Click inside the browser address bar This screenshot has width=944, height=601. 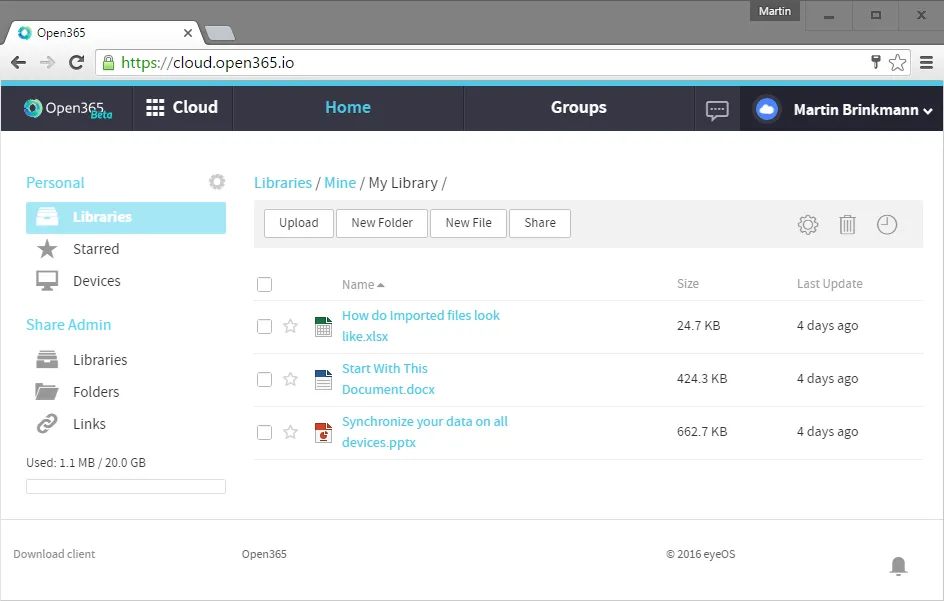pyautogui.click(x=400, y=61)
